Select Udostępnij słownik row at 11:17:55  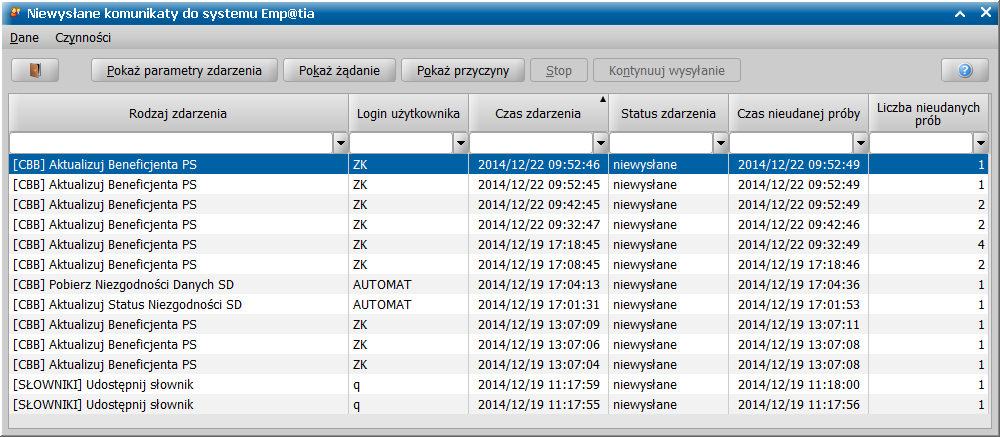point(499,404)
